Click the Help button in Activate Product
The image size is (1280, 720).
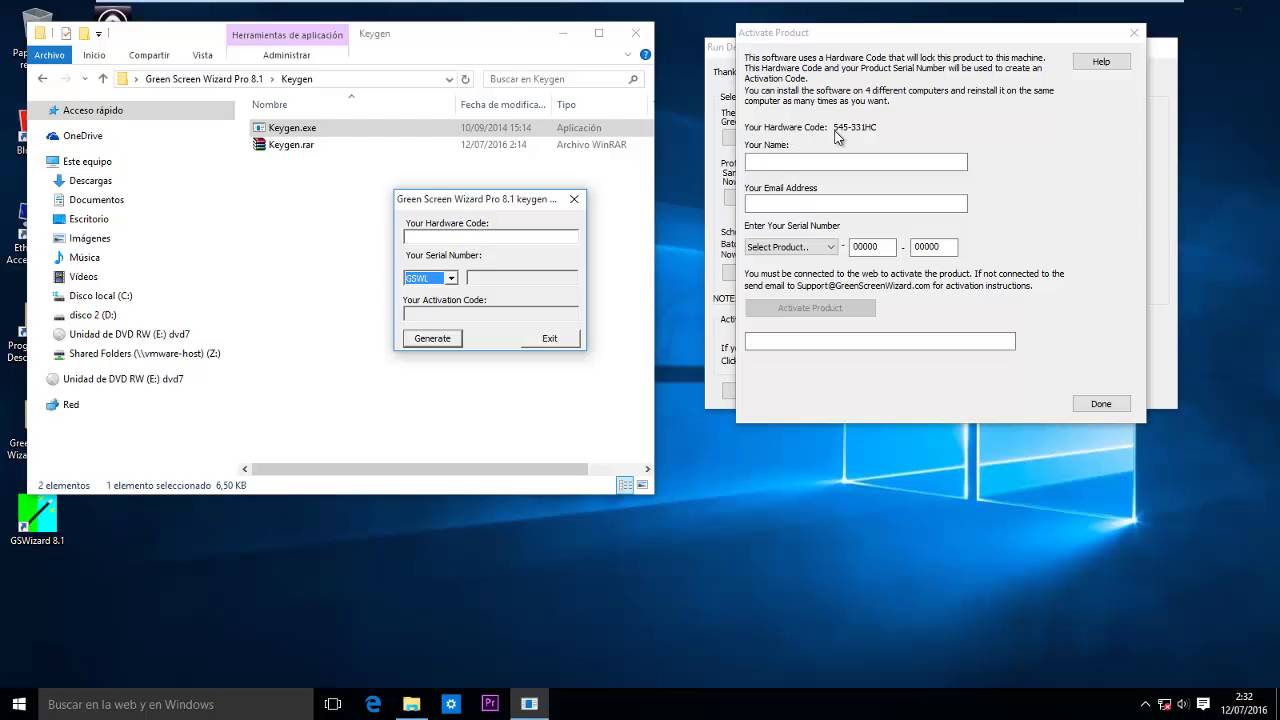[1101, 62]
